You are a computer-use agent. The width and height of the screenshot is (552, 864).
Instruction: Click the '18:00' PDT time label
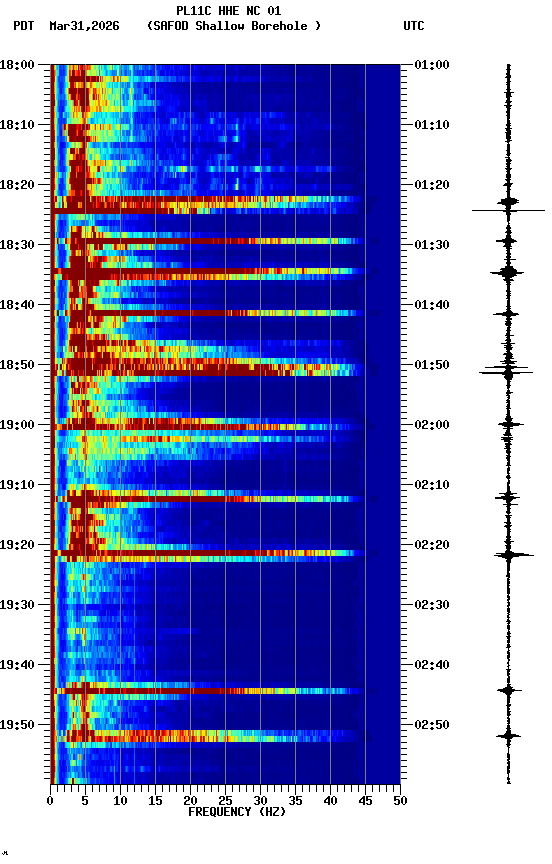pyautogui.click(x=17, y=65)
